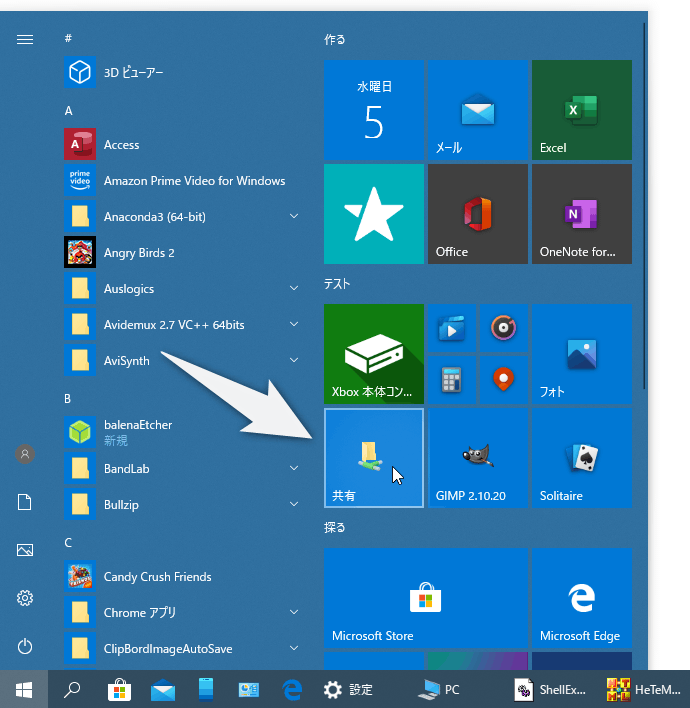Click the B letter group header
The width and height of the screenshot is (690, 708).
click(68, 399)
